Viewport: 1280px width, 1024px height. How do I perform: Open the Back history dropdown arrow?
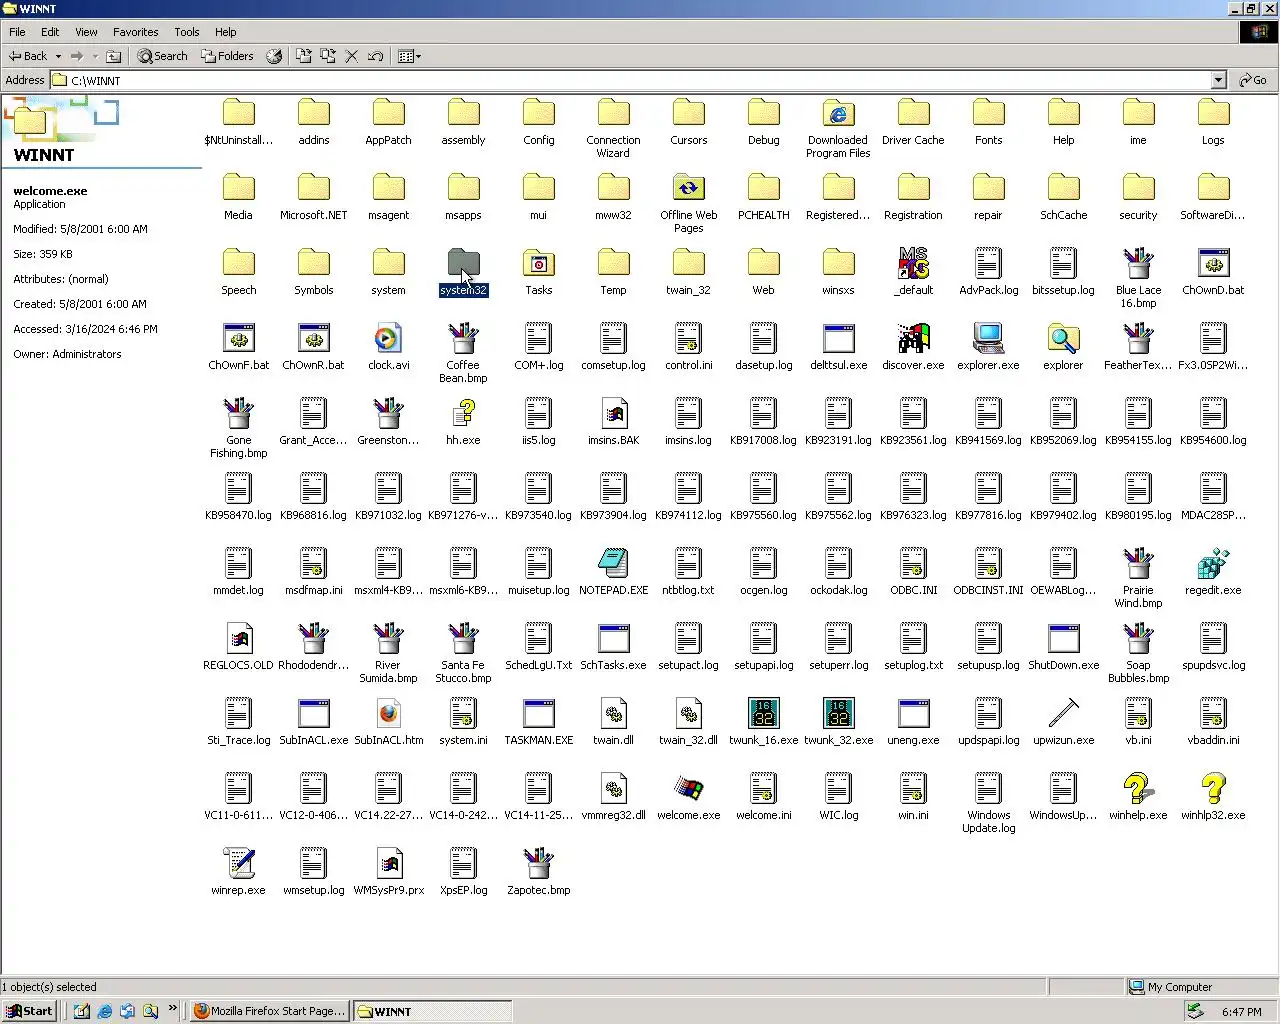(58, 56)
